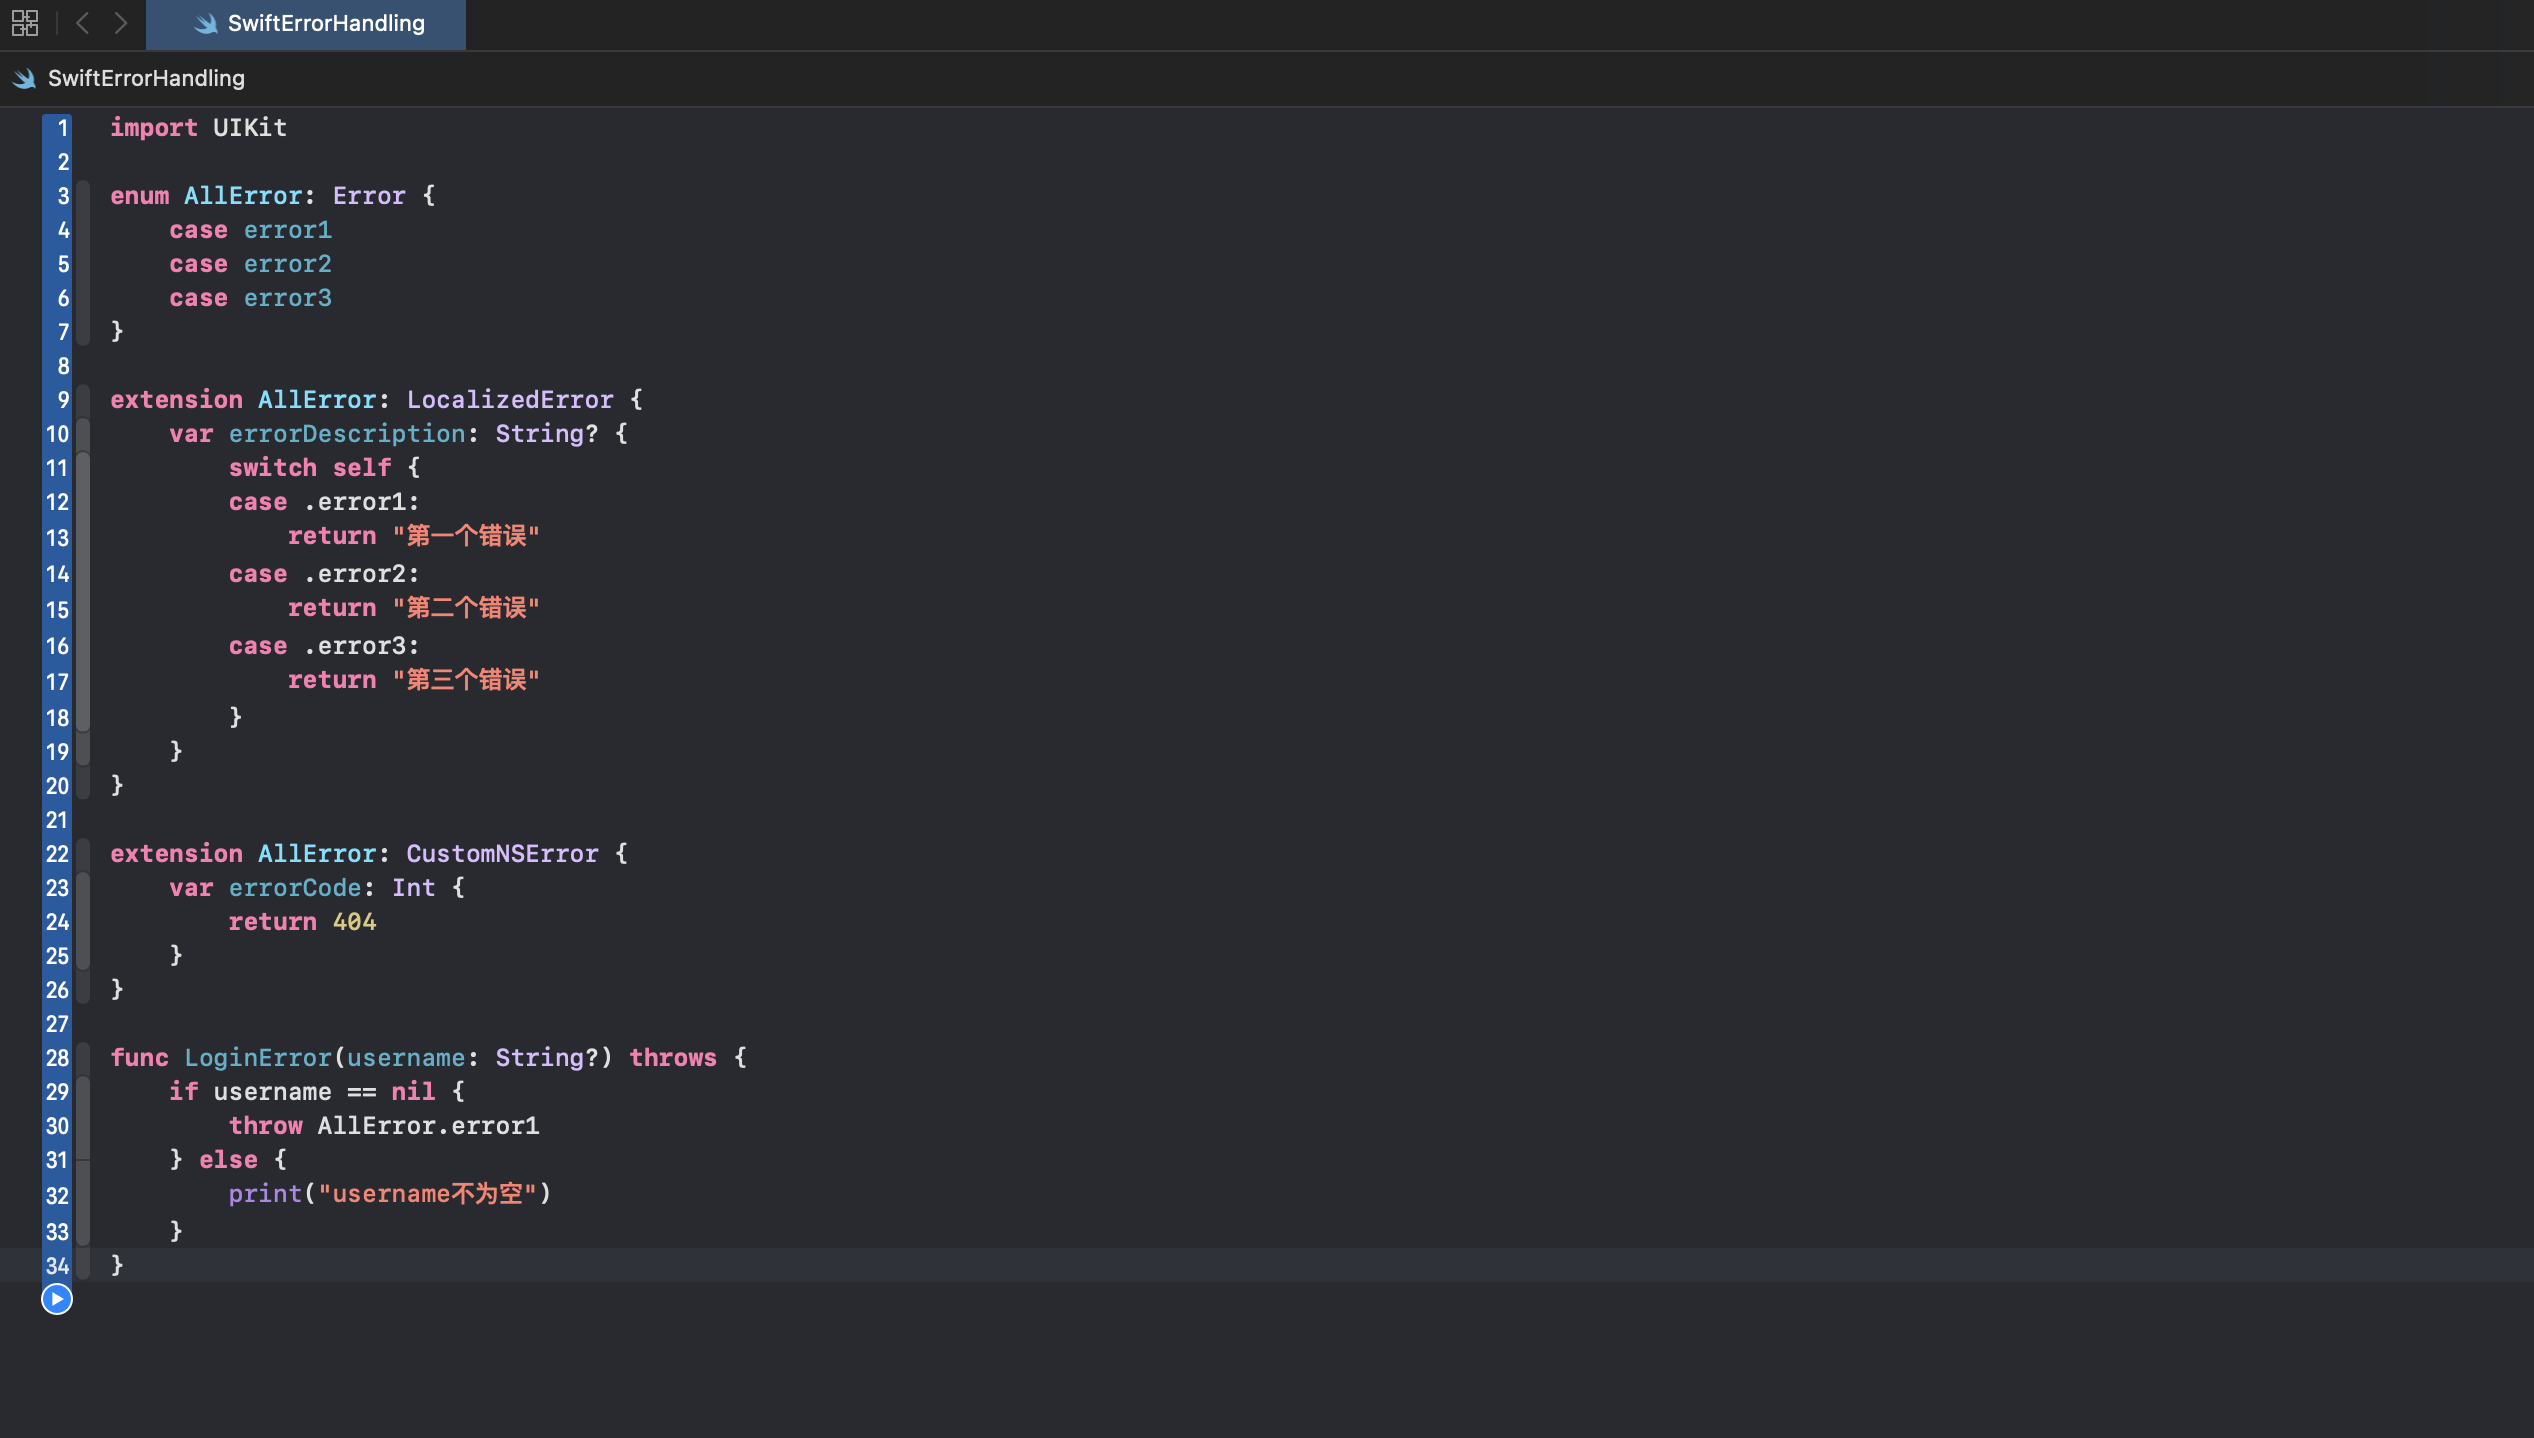Image resolution: width=2534 pixels, height=1438 pixels.
Task: Click line number 30 in gutter
Action: [x=57, y=1126]
